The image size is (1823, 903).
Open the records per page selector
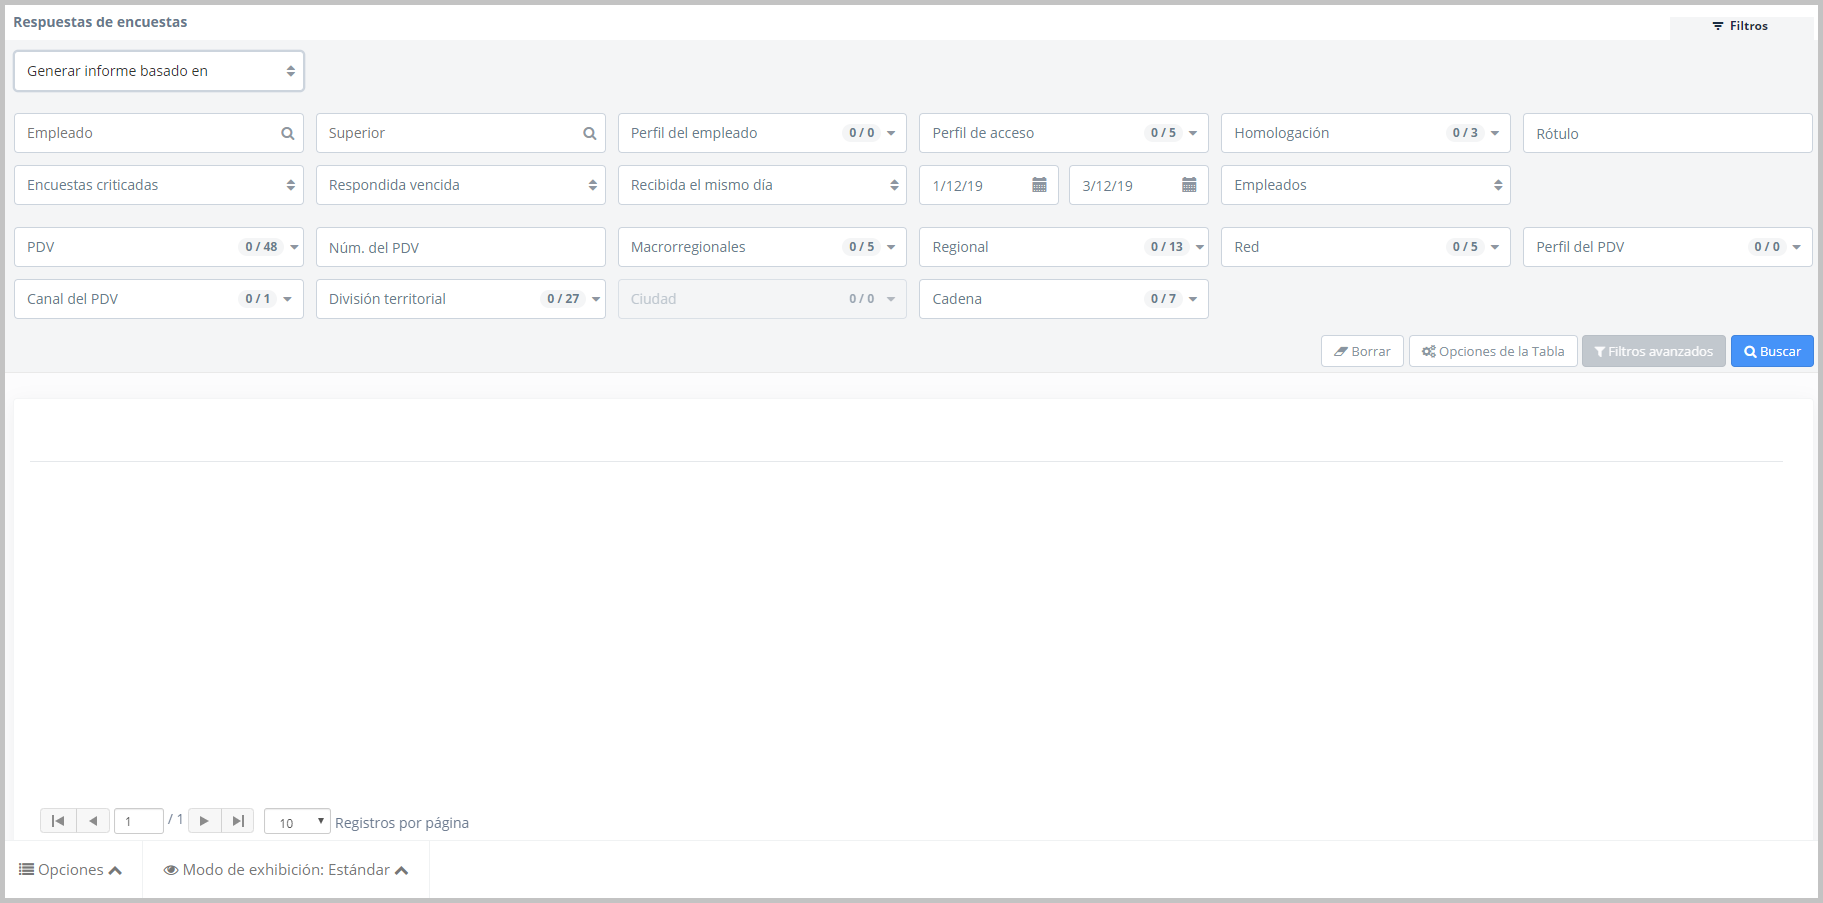tap(297, 822)
